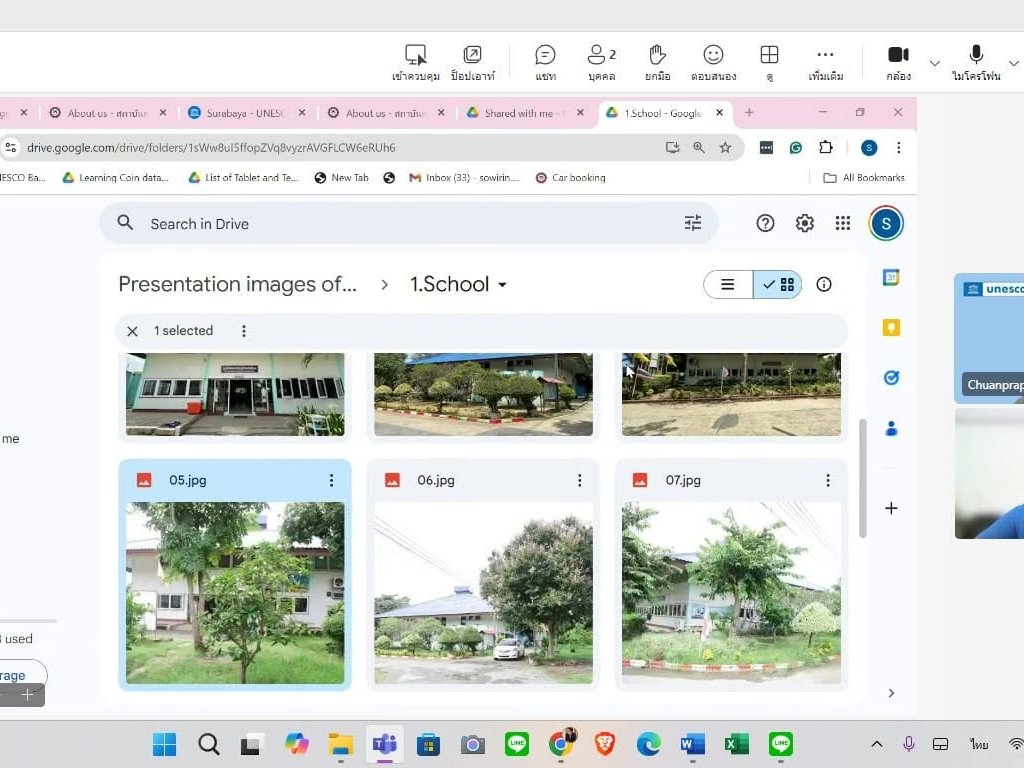Open the Google account avatar
The height and width of the screenshot is (768, 1024).
886,223
